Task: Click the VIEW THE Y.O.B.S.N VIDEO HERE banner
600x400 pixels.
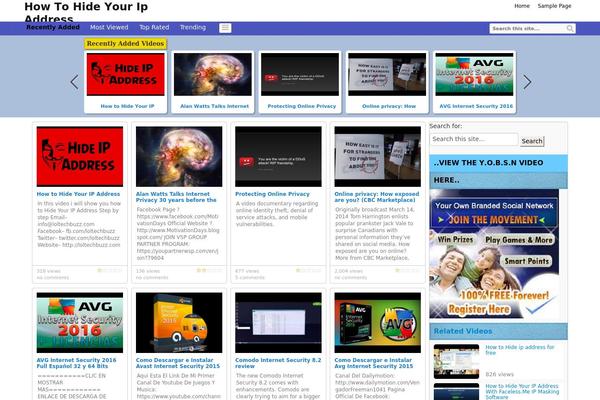Action: click(498, 171)
